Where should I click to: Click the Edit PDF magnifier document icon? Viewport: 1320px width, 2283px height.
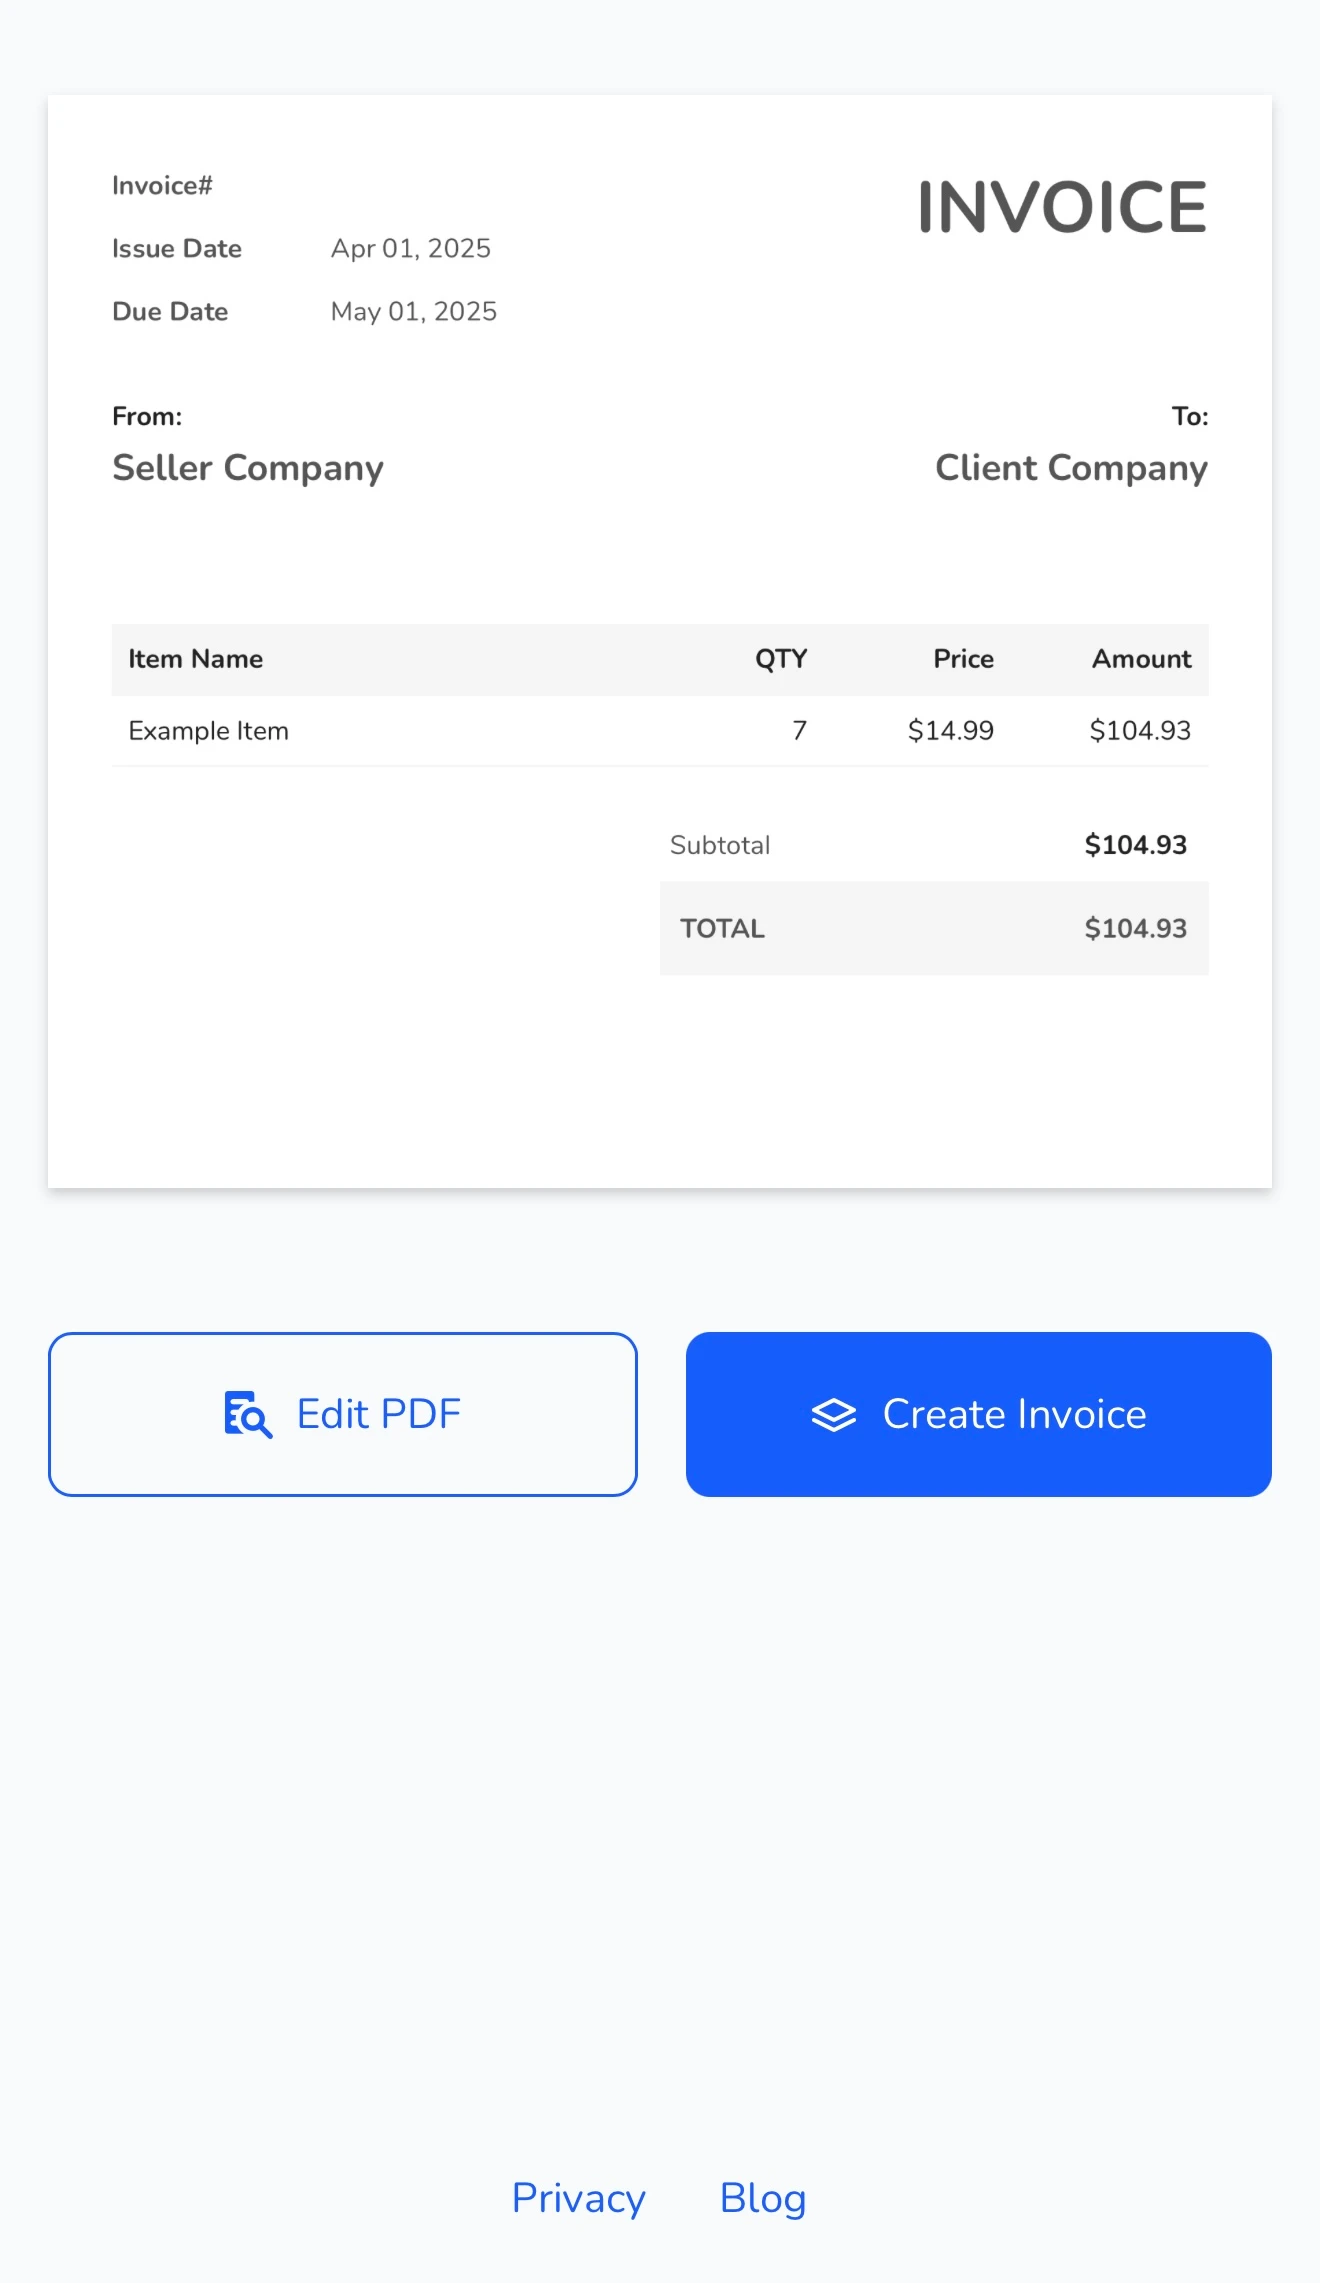(x=248, y=1415)
